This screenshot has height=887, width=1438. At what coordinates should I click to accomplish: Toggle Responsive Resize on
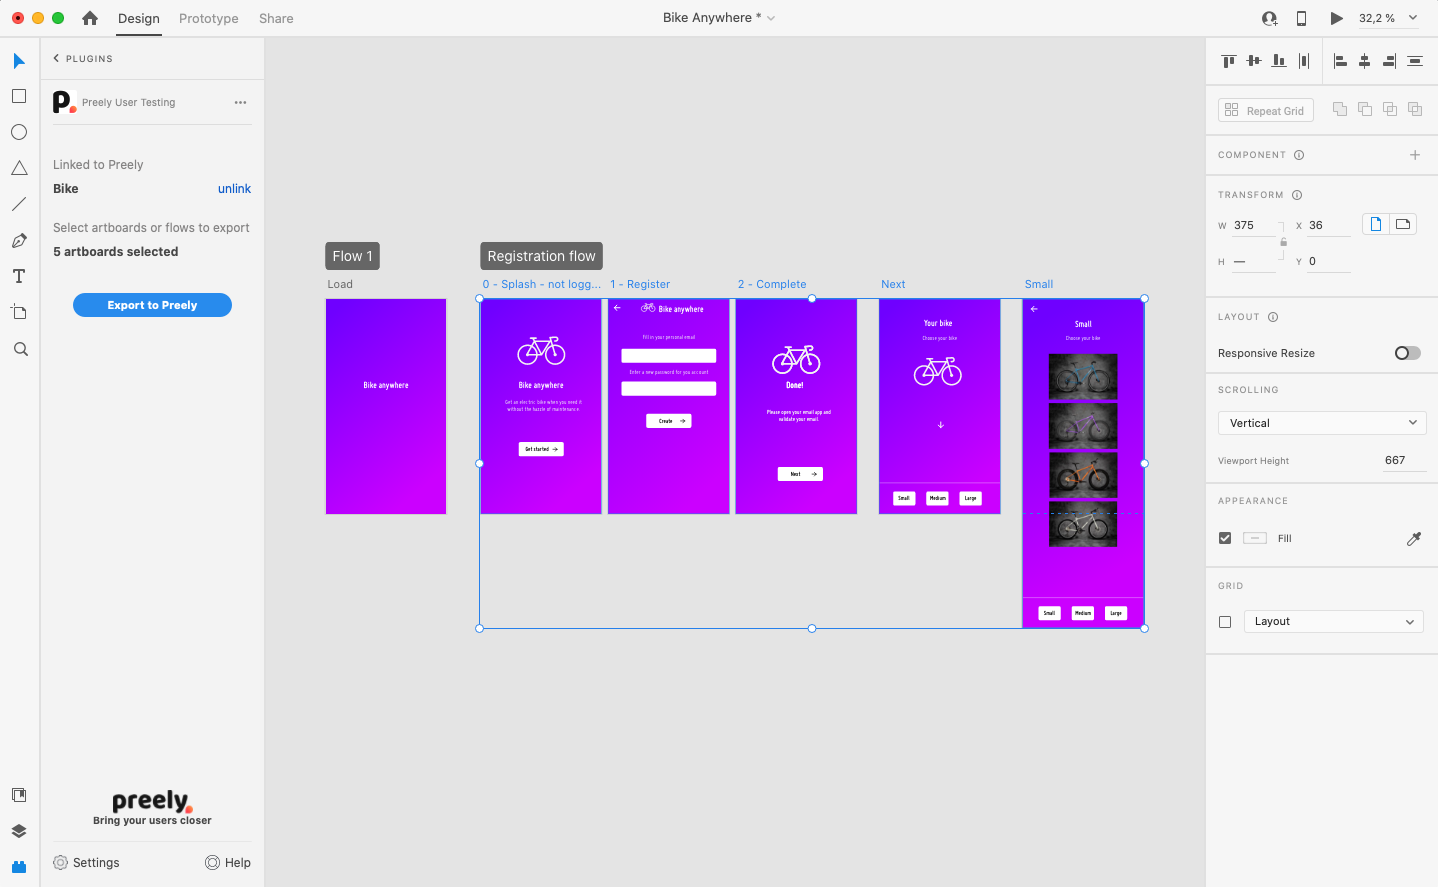click(x=1407, y=353)
